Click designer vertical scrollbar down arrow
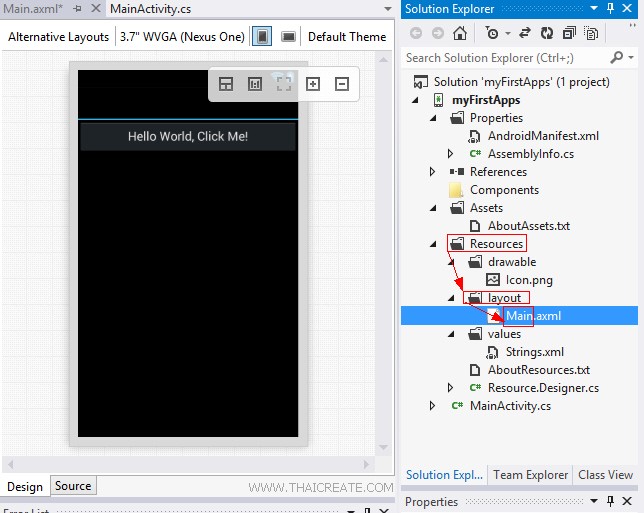Image resolution: width=644 pixels, height=513 pixels. pos(383,447)
